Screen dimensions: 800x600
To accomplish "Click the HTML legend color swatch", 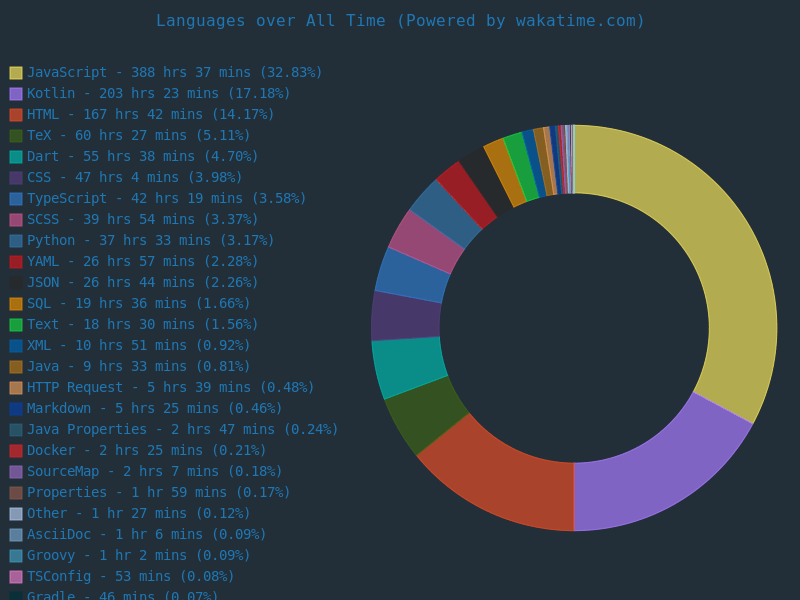I will [16, 115].
